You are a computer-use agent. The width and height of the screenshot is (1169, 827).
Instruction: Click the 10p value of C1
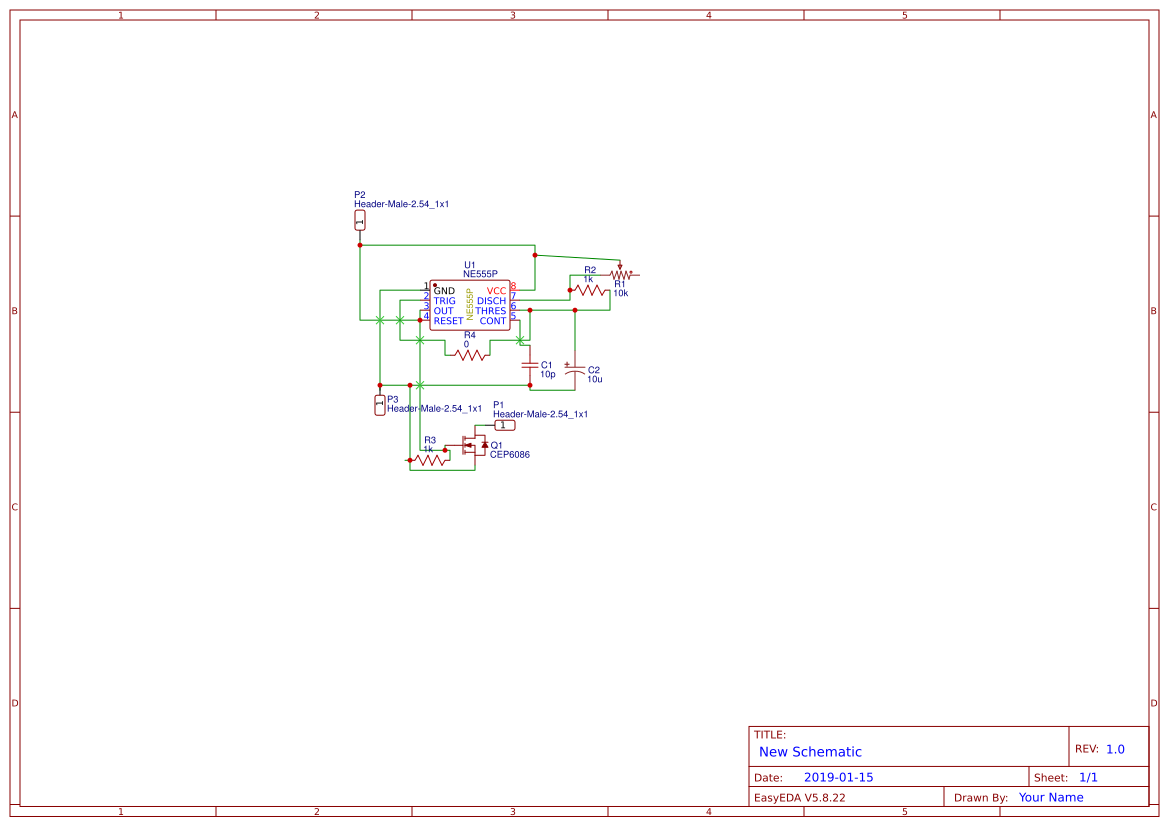tap(548, 374)
